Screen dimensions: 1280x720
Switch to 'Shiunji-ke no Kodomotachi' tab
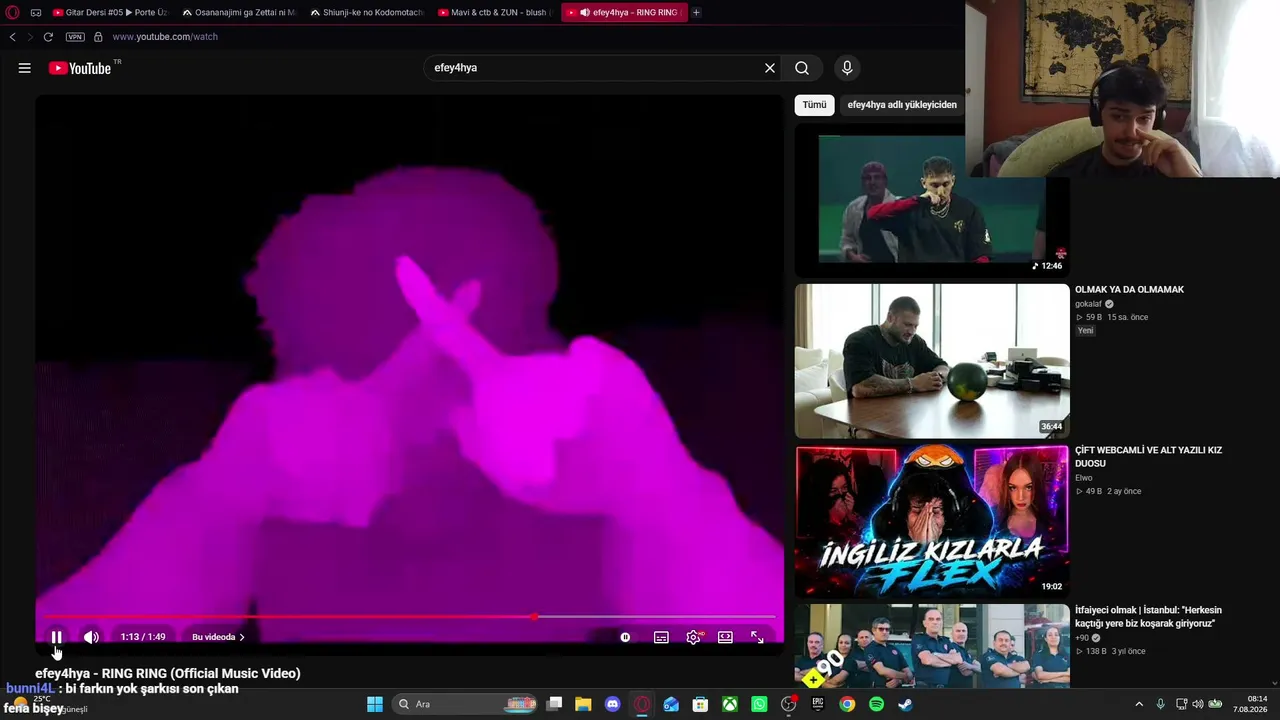tap(367, 13)
